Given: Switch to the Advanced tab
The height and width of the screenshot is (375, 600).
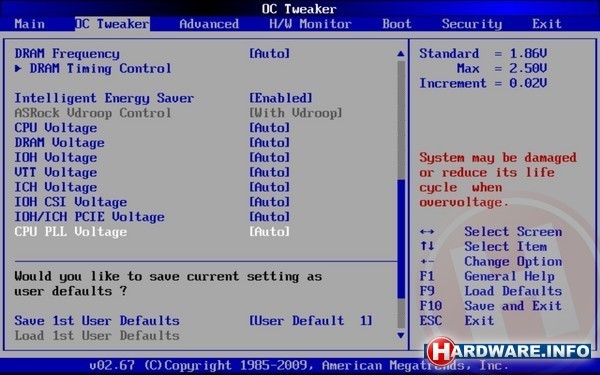Looking at the screenshot, I should (x=209, y=24).
